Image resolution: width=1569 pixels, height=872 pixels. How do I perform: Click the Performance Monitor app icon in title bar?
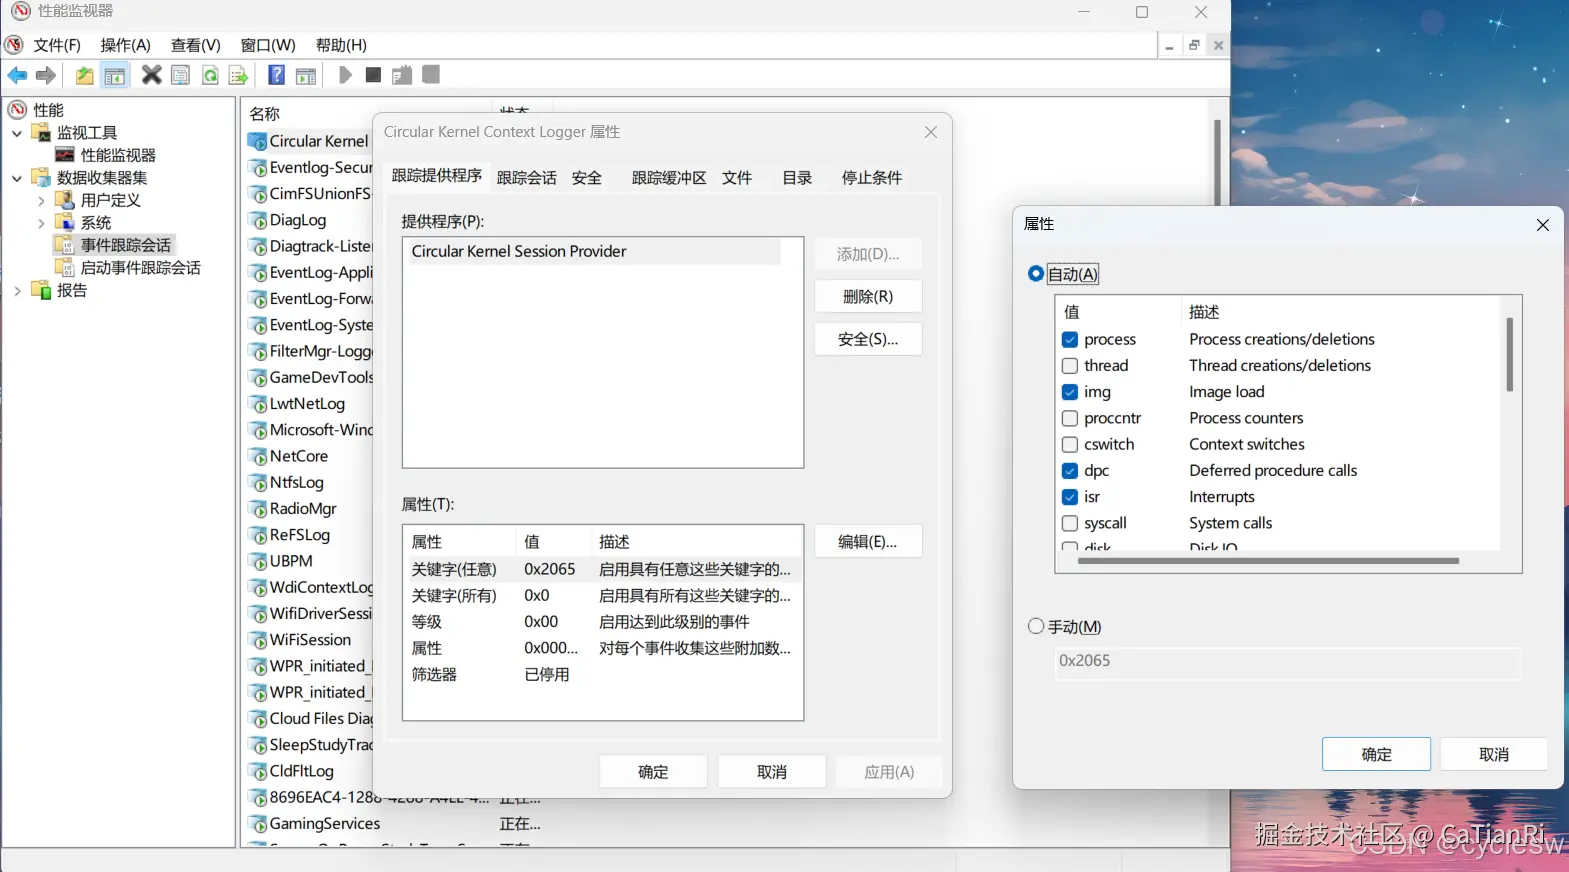coord(21,12)
